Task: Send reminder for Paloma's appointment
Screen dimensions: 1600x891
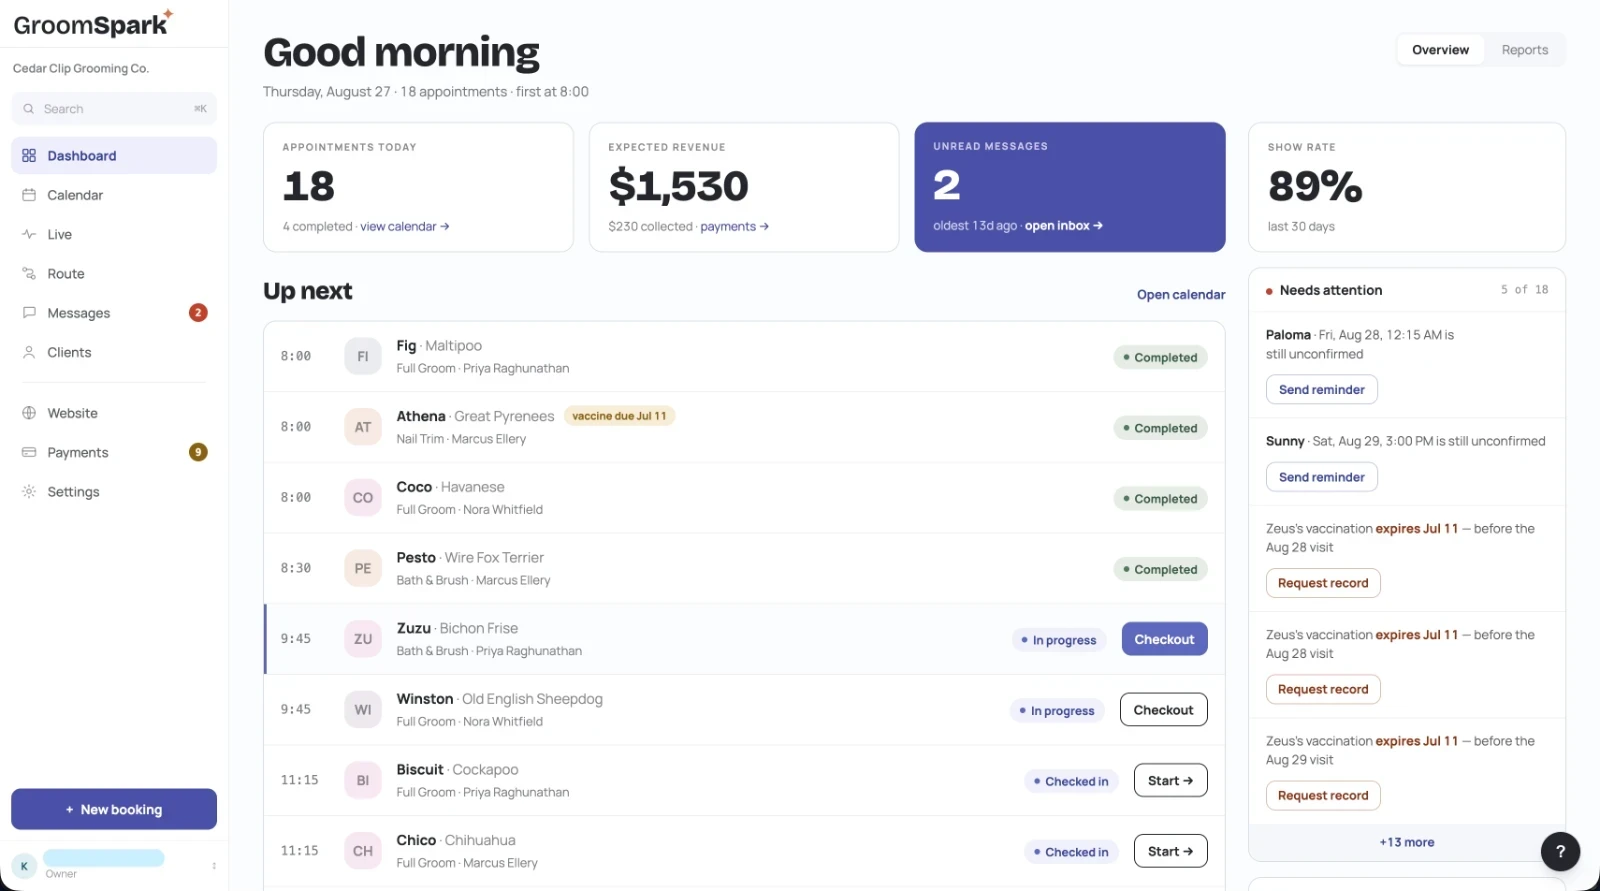Action: [1321, 390]
